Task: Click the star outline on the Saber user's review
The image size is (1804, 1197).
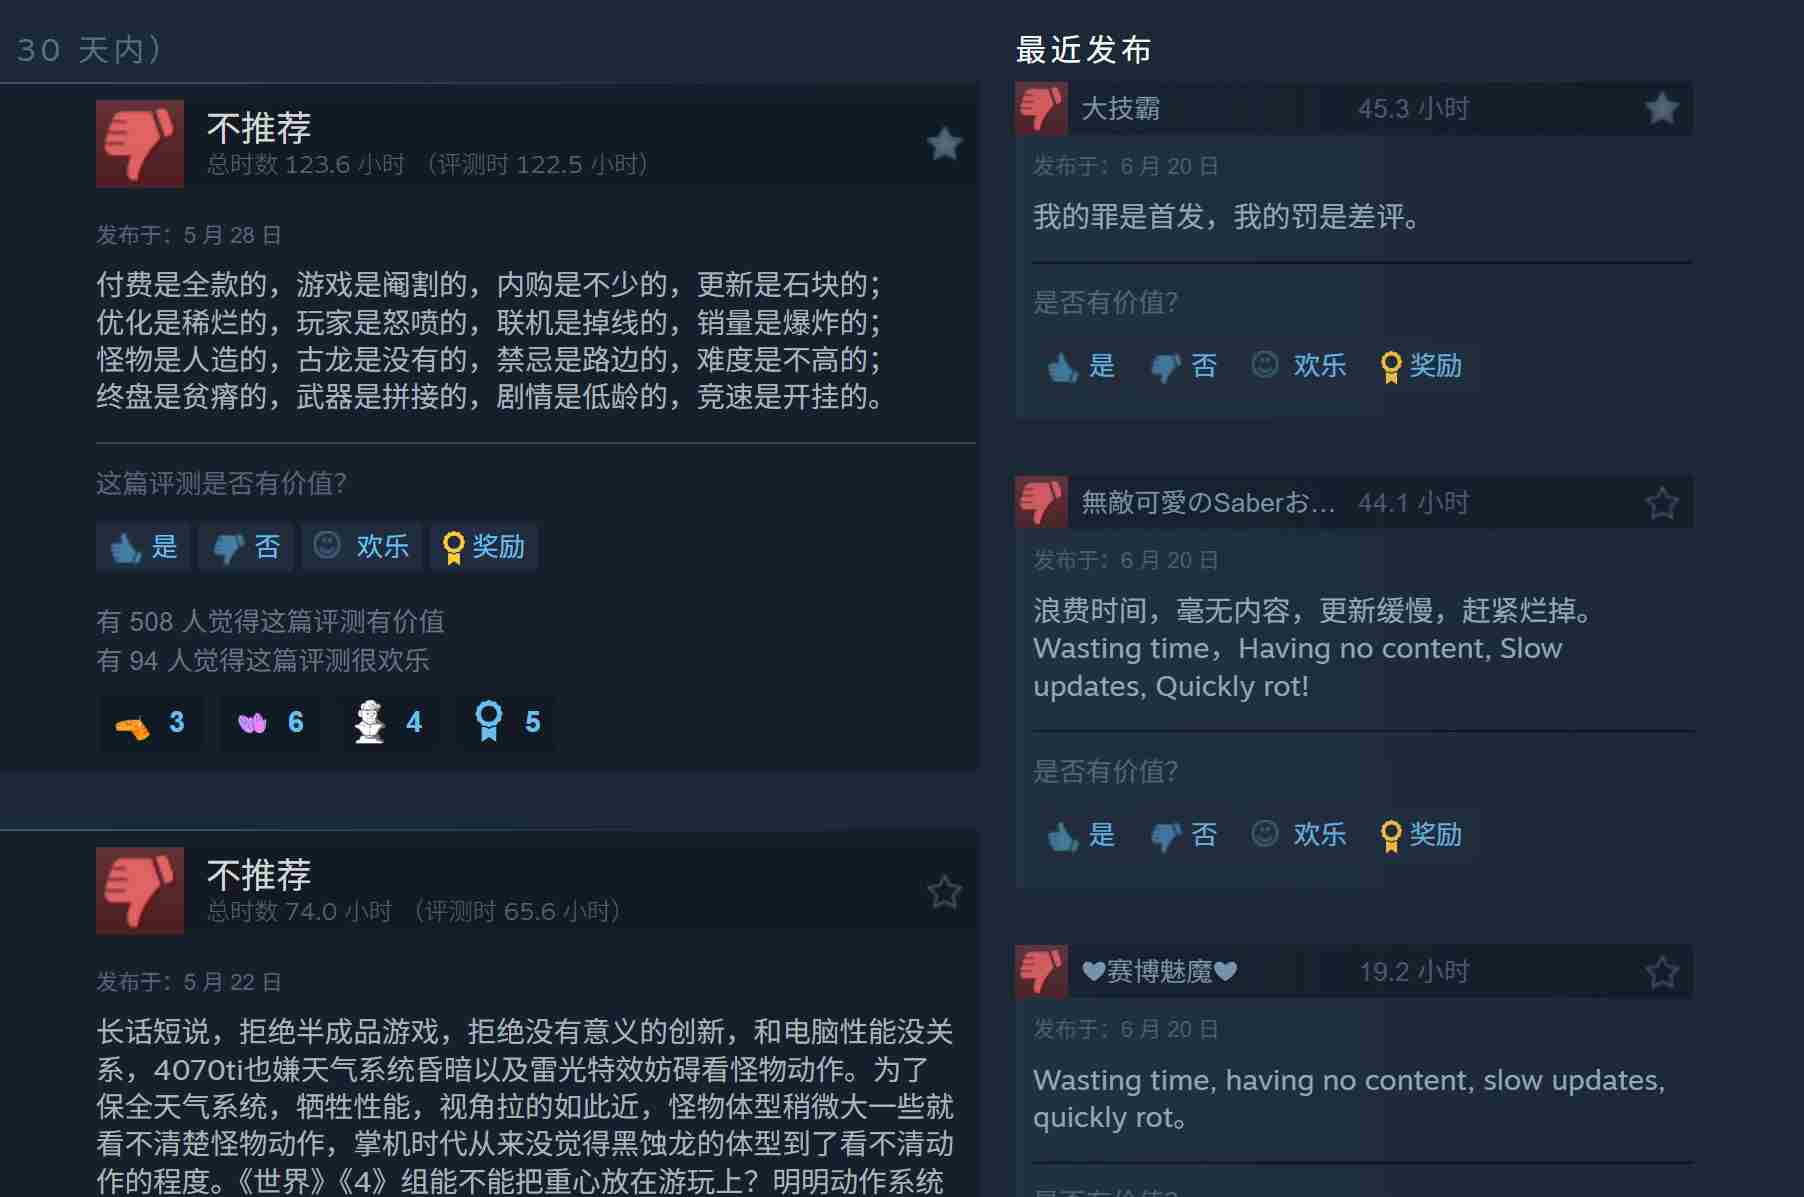Action: point(1662,502)
